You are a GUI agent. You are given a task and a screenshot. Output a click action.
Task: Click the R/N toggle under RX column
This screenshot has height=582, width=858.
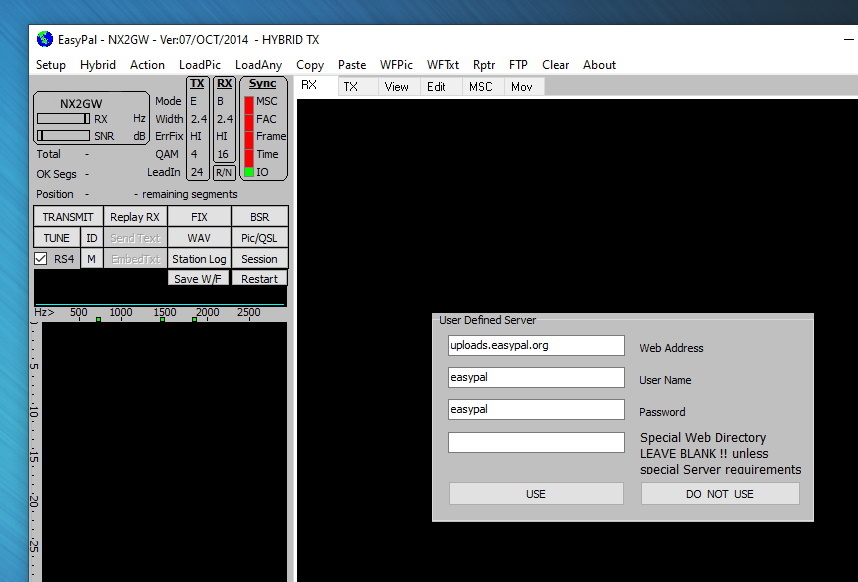point(224,172)
